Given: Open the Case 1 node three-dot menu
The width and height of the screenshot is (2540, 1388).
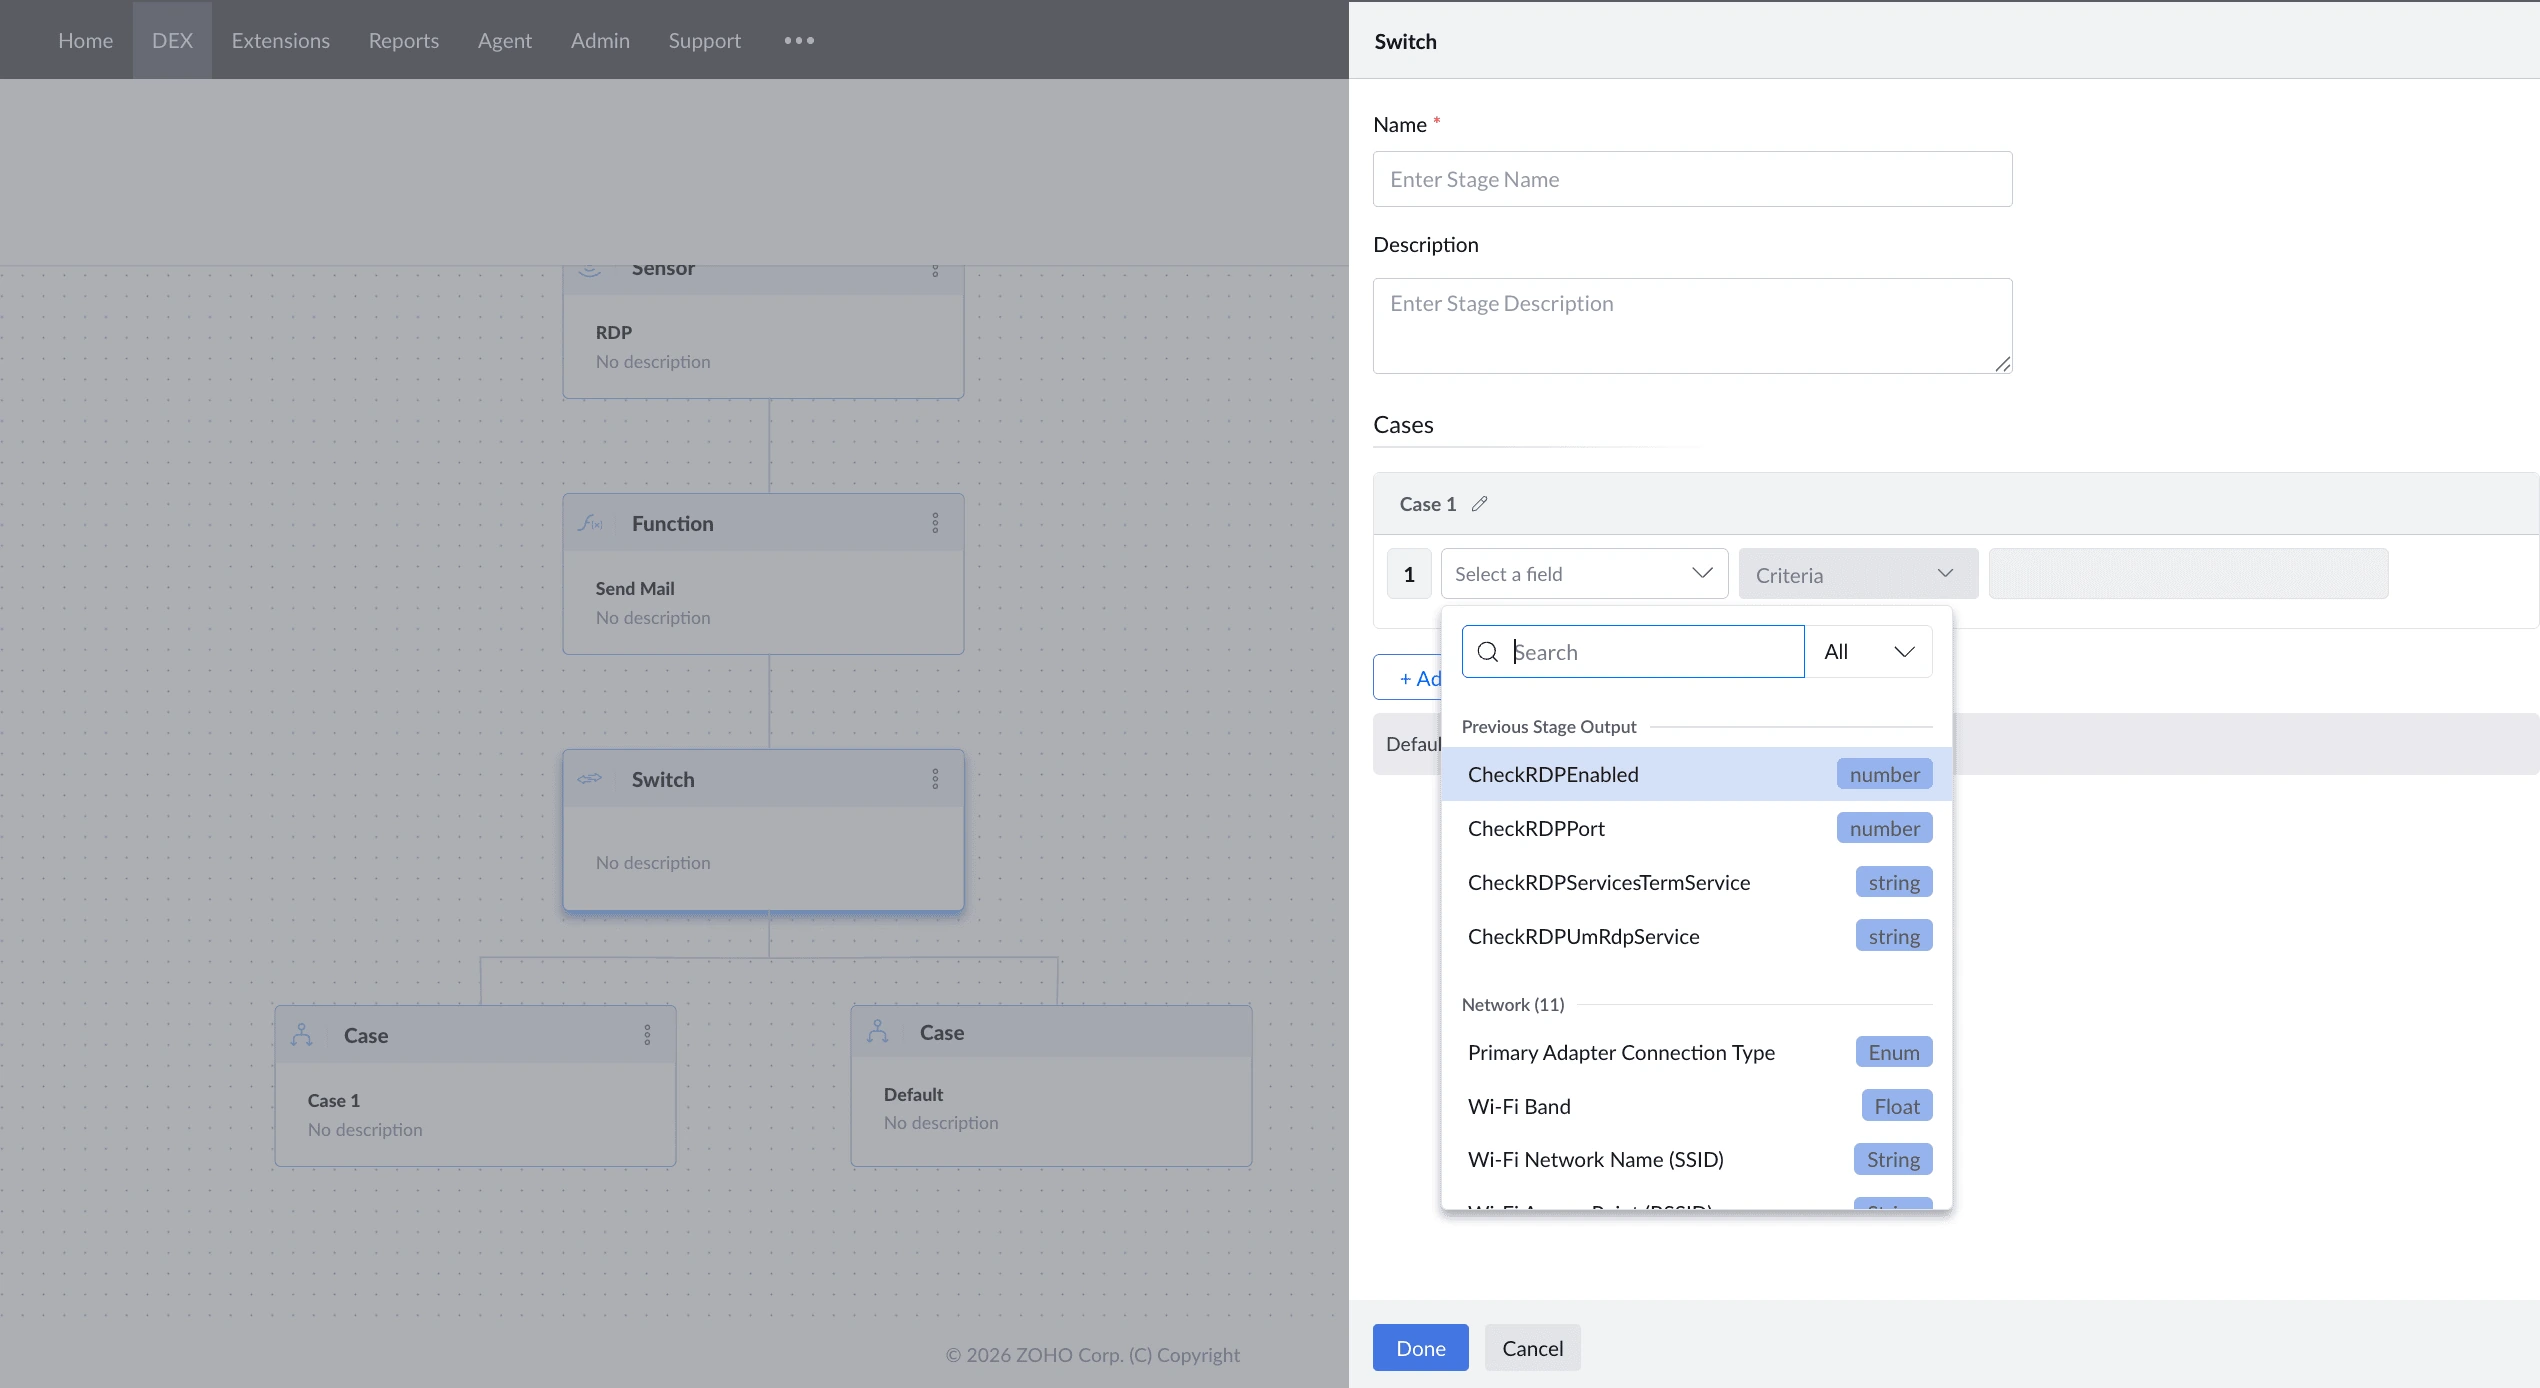Looking at the screenshot, I should pyautogui.click(x=647, y=1035).
